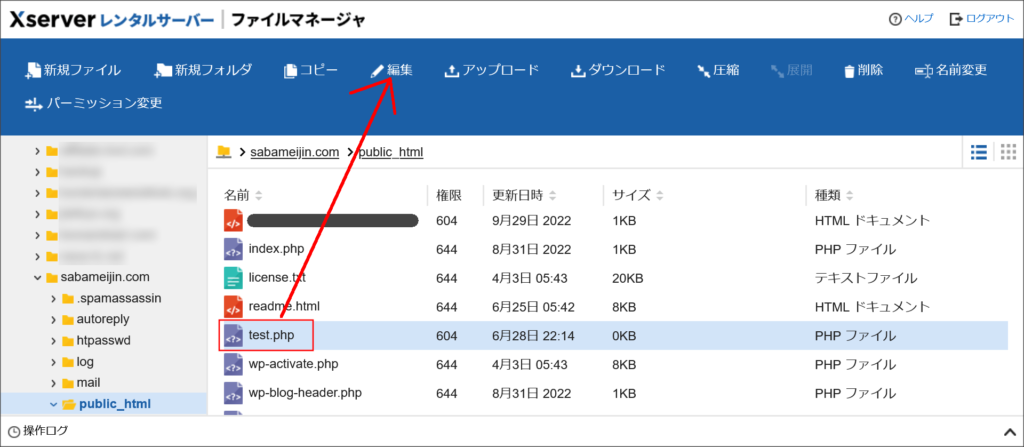Click the 6月28日 22:14 date cell
The height and width of the screenshot is (447, 1024).
[532, 336]
